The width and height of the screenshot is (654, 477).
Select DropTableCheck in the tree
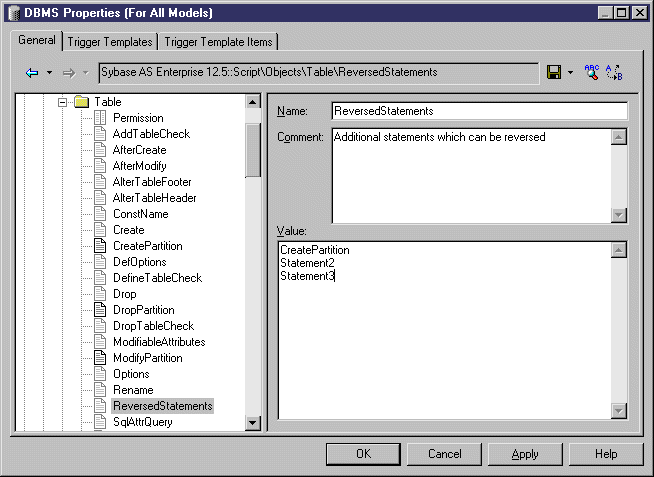[x=153, y=326]
